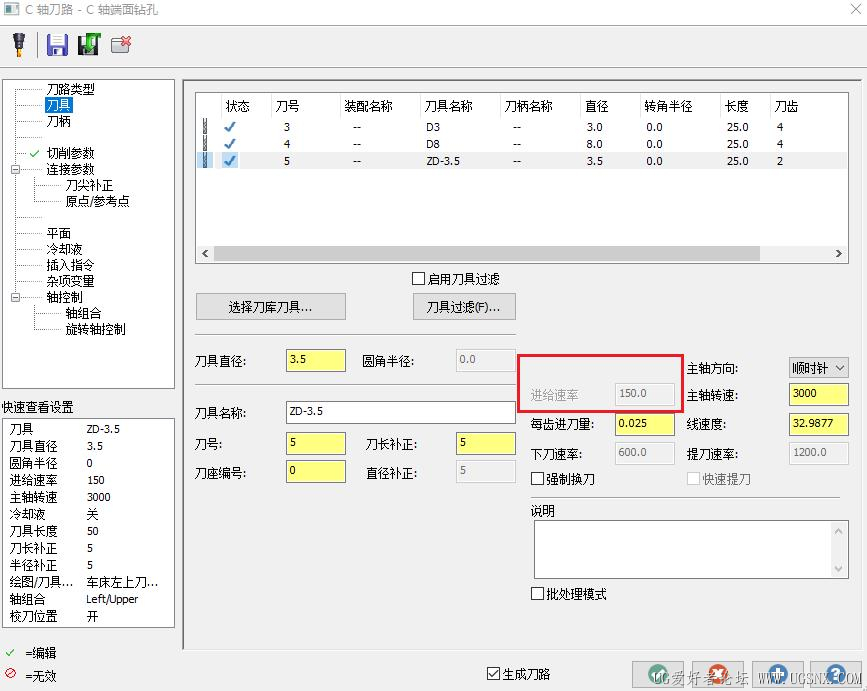Click the 刀具过滤(F) button
Screen dimensions: 867x691
tap(464, 307)
